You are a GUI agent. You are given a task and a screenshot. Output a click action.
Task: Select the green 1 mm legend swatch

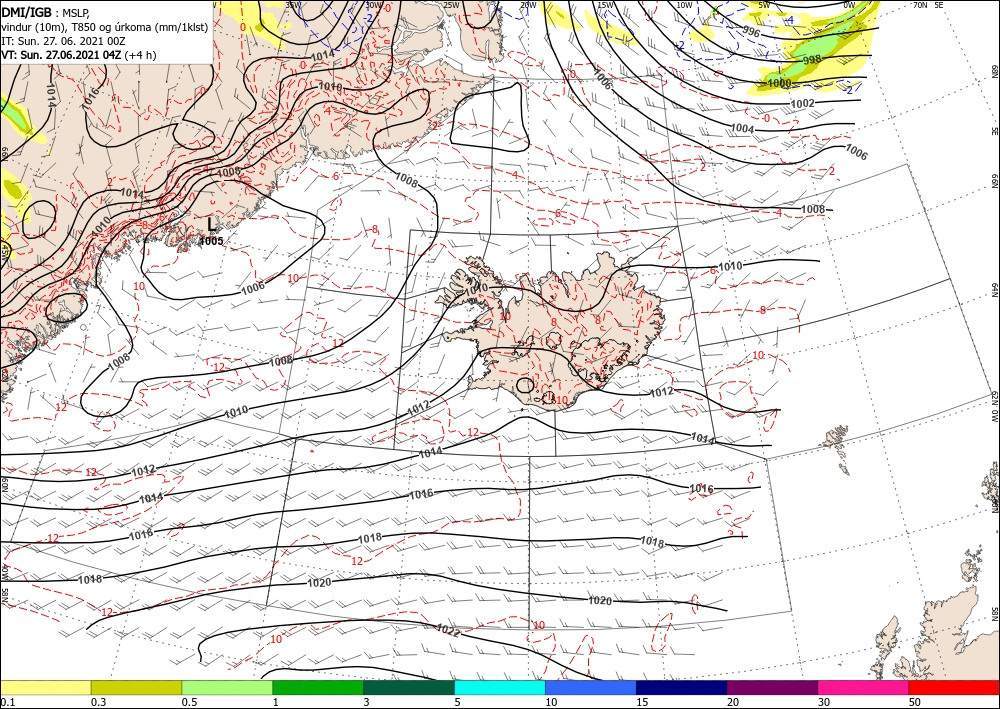318,687
